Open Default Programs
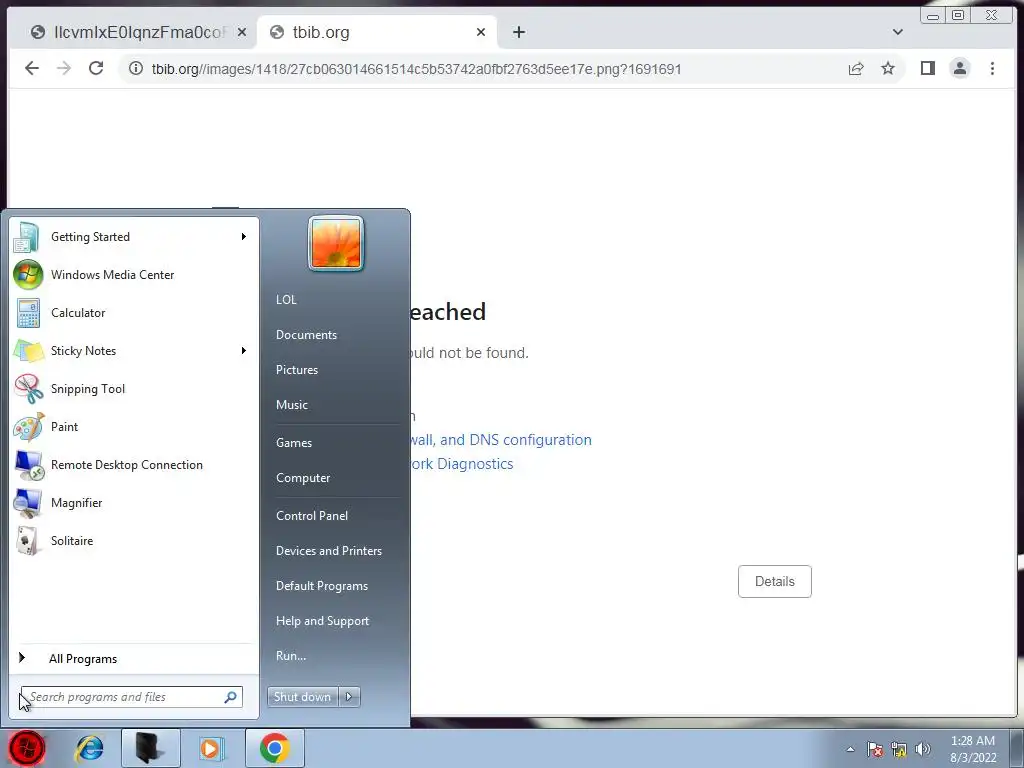Viewport: 1024px width, 768px height. pos(322,586)
